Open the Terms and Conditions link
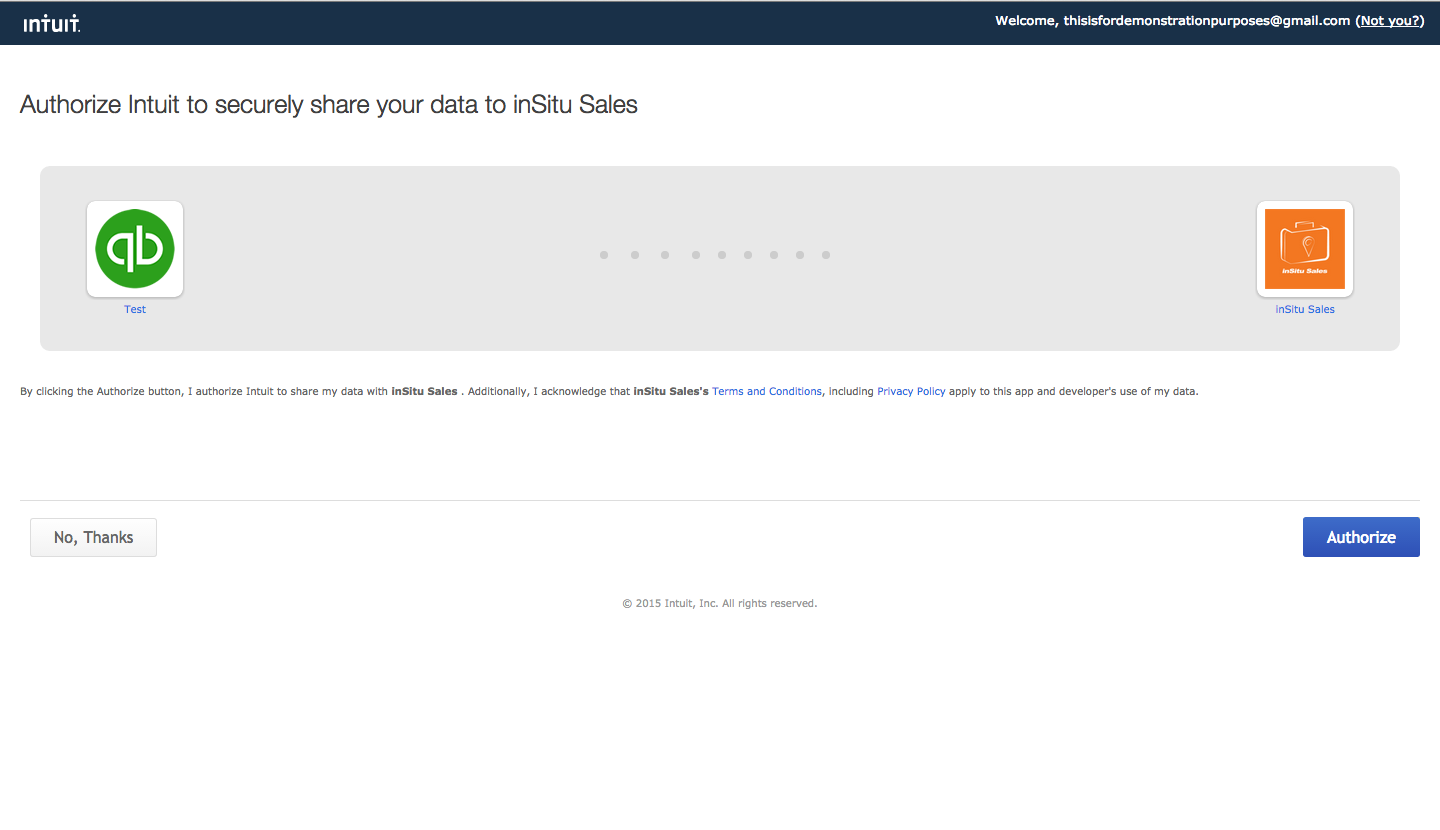 point(766,392)
